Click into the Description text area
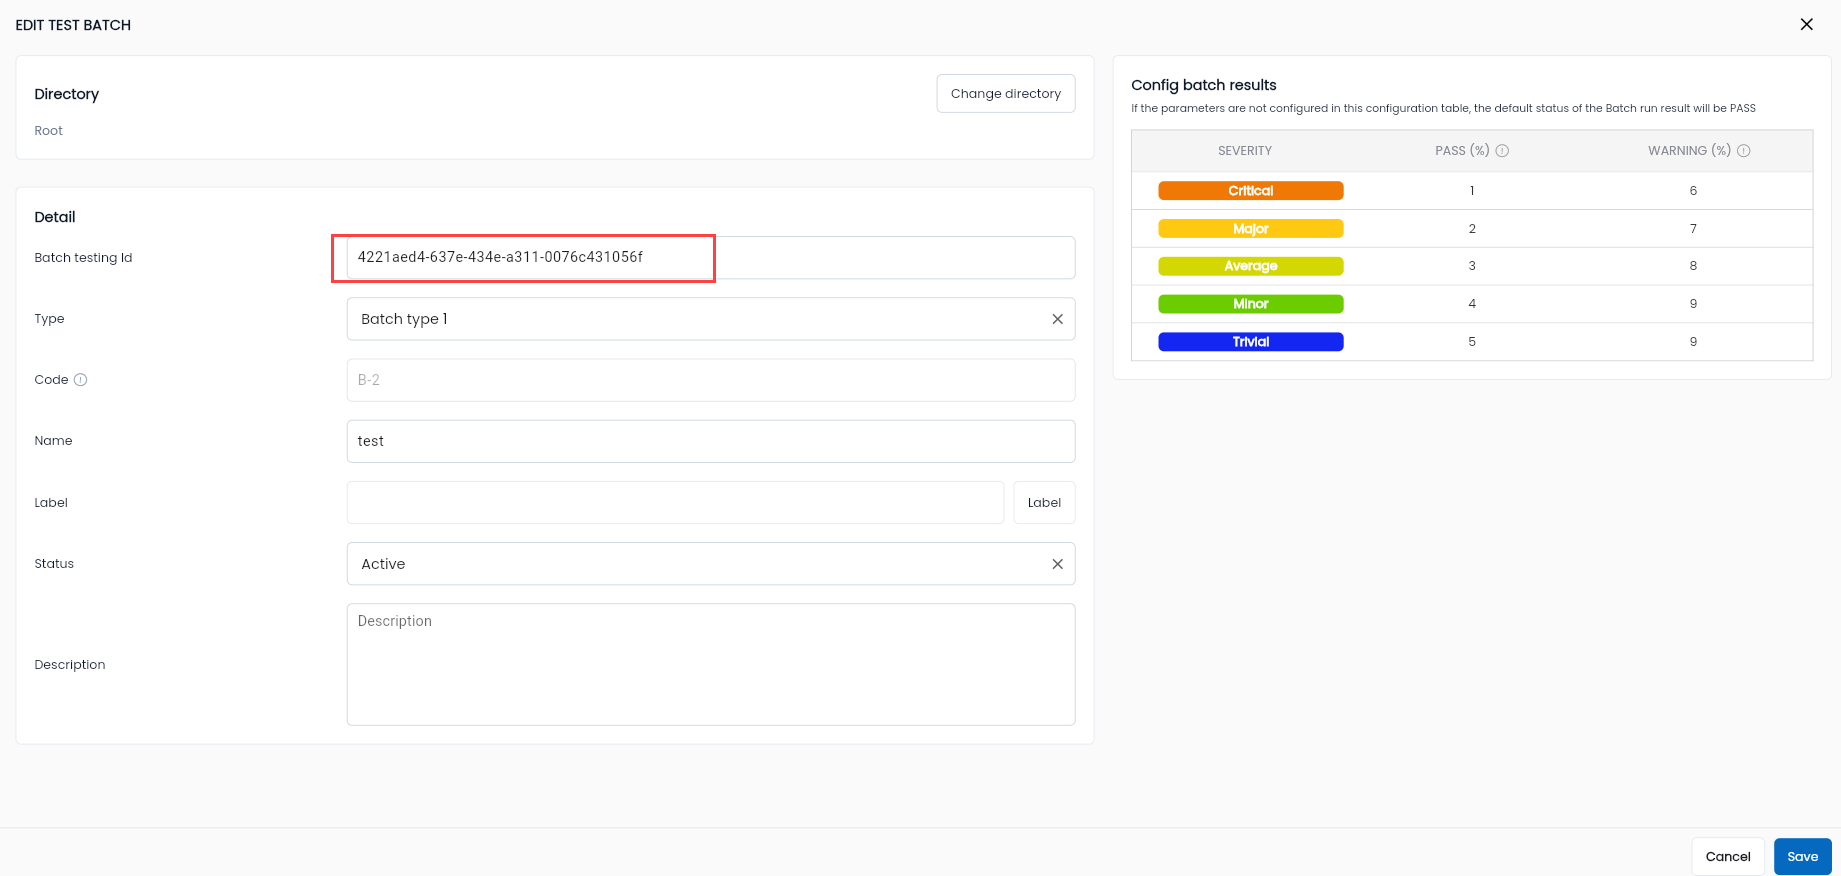 coord(711,664)
